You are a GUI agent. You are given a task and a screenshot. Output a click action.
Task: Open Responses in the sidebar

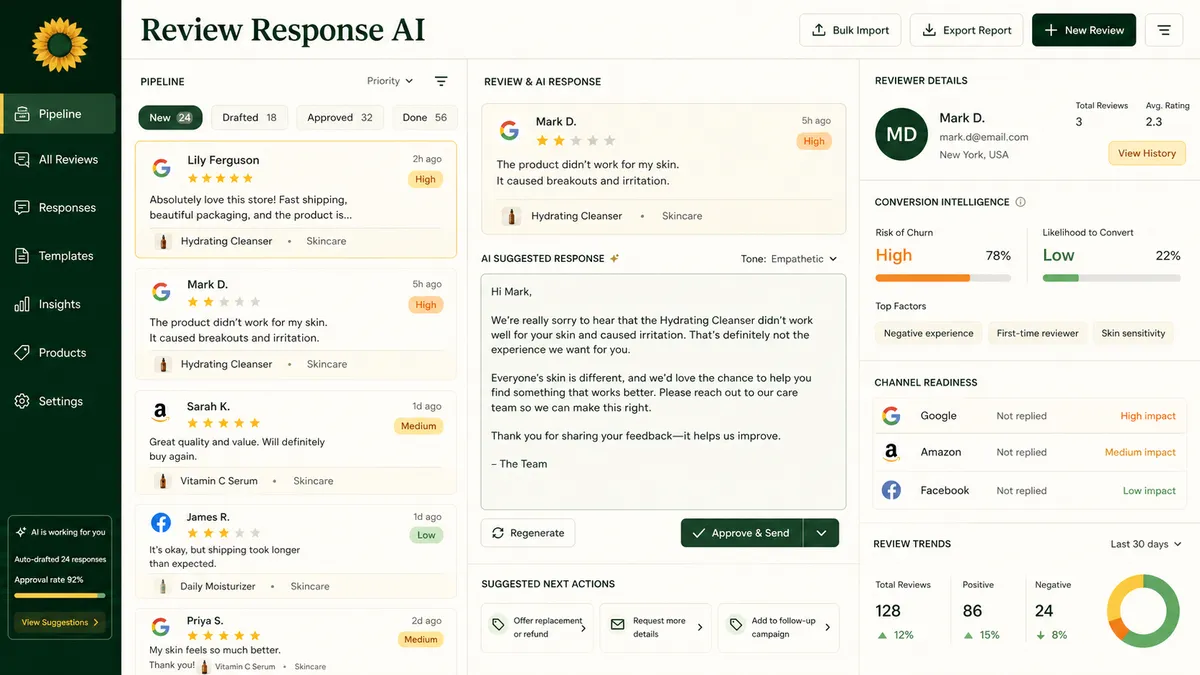pyautogui.click(x=59, y=208)
